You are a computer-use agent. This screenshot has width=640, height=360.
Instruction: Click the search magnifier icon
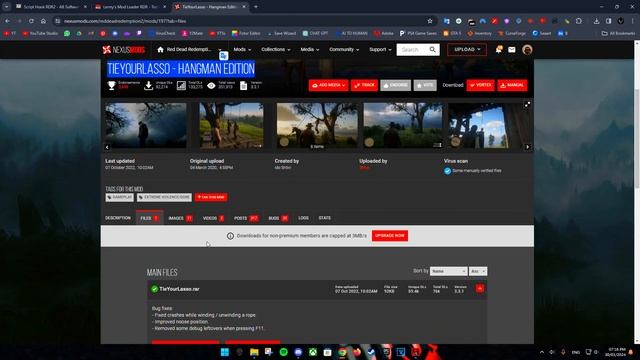(433, 49)
